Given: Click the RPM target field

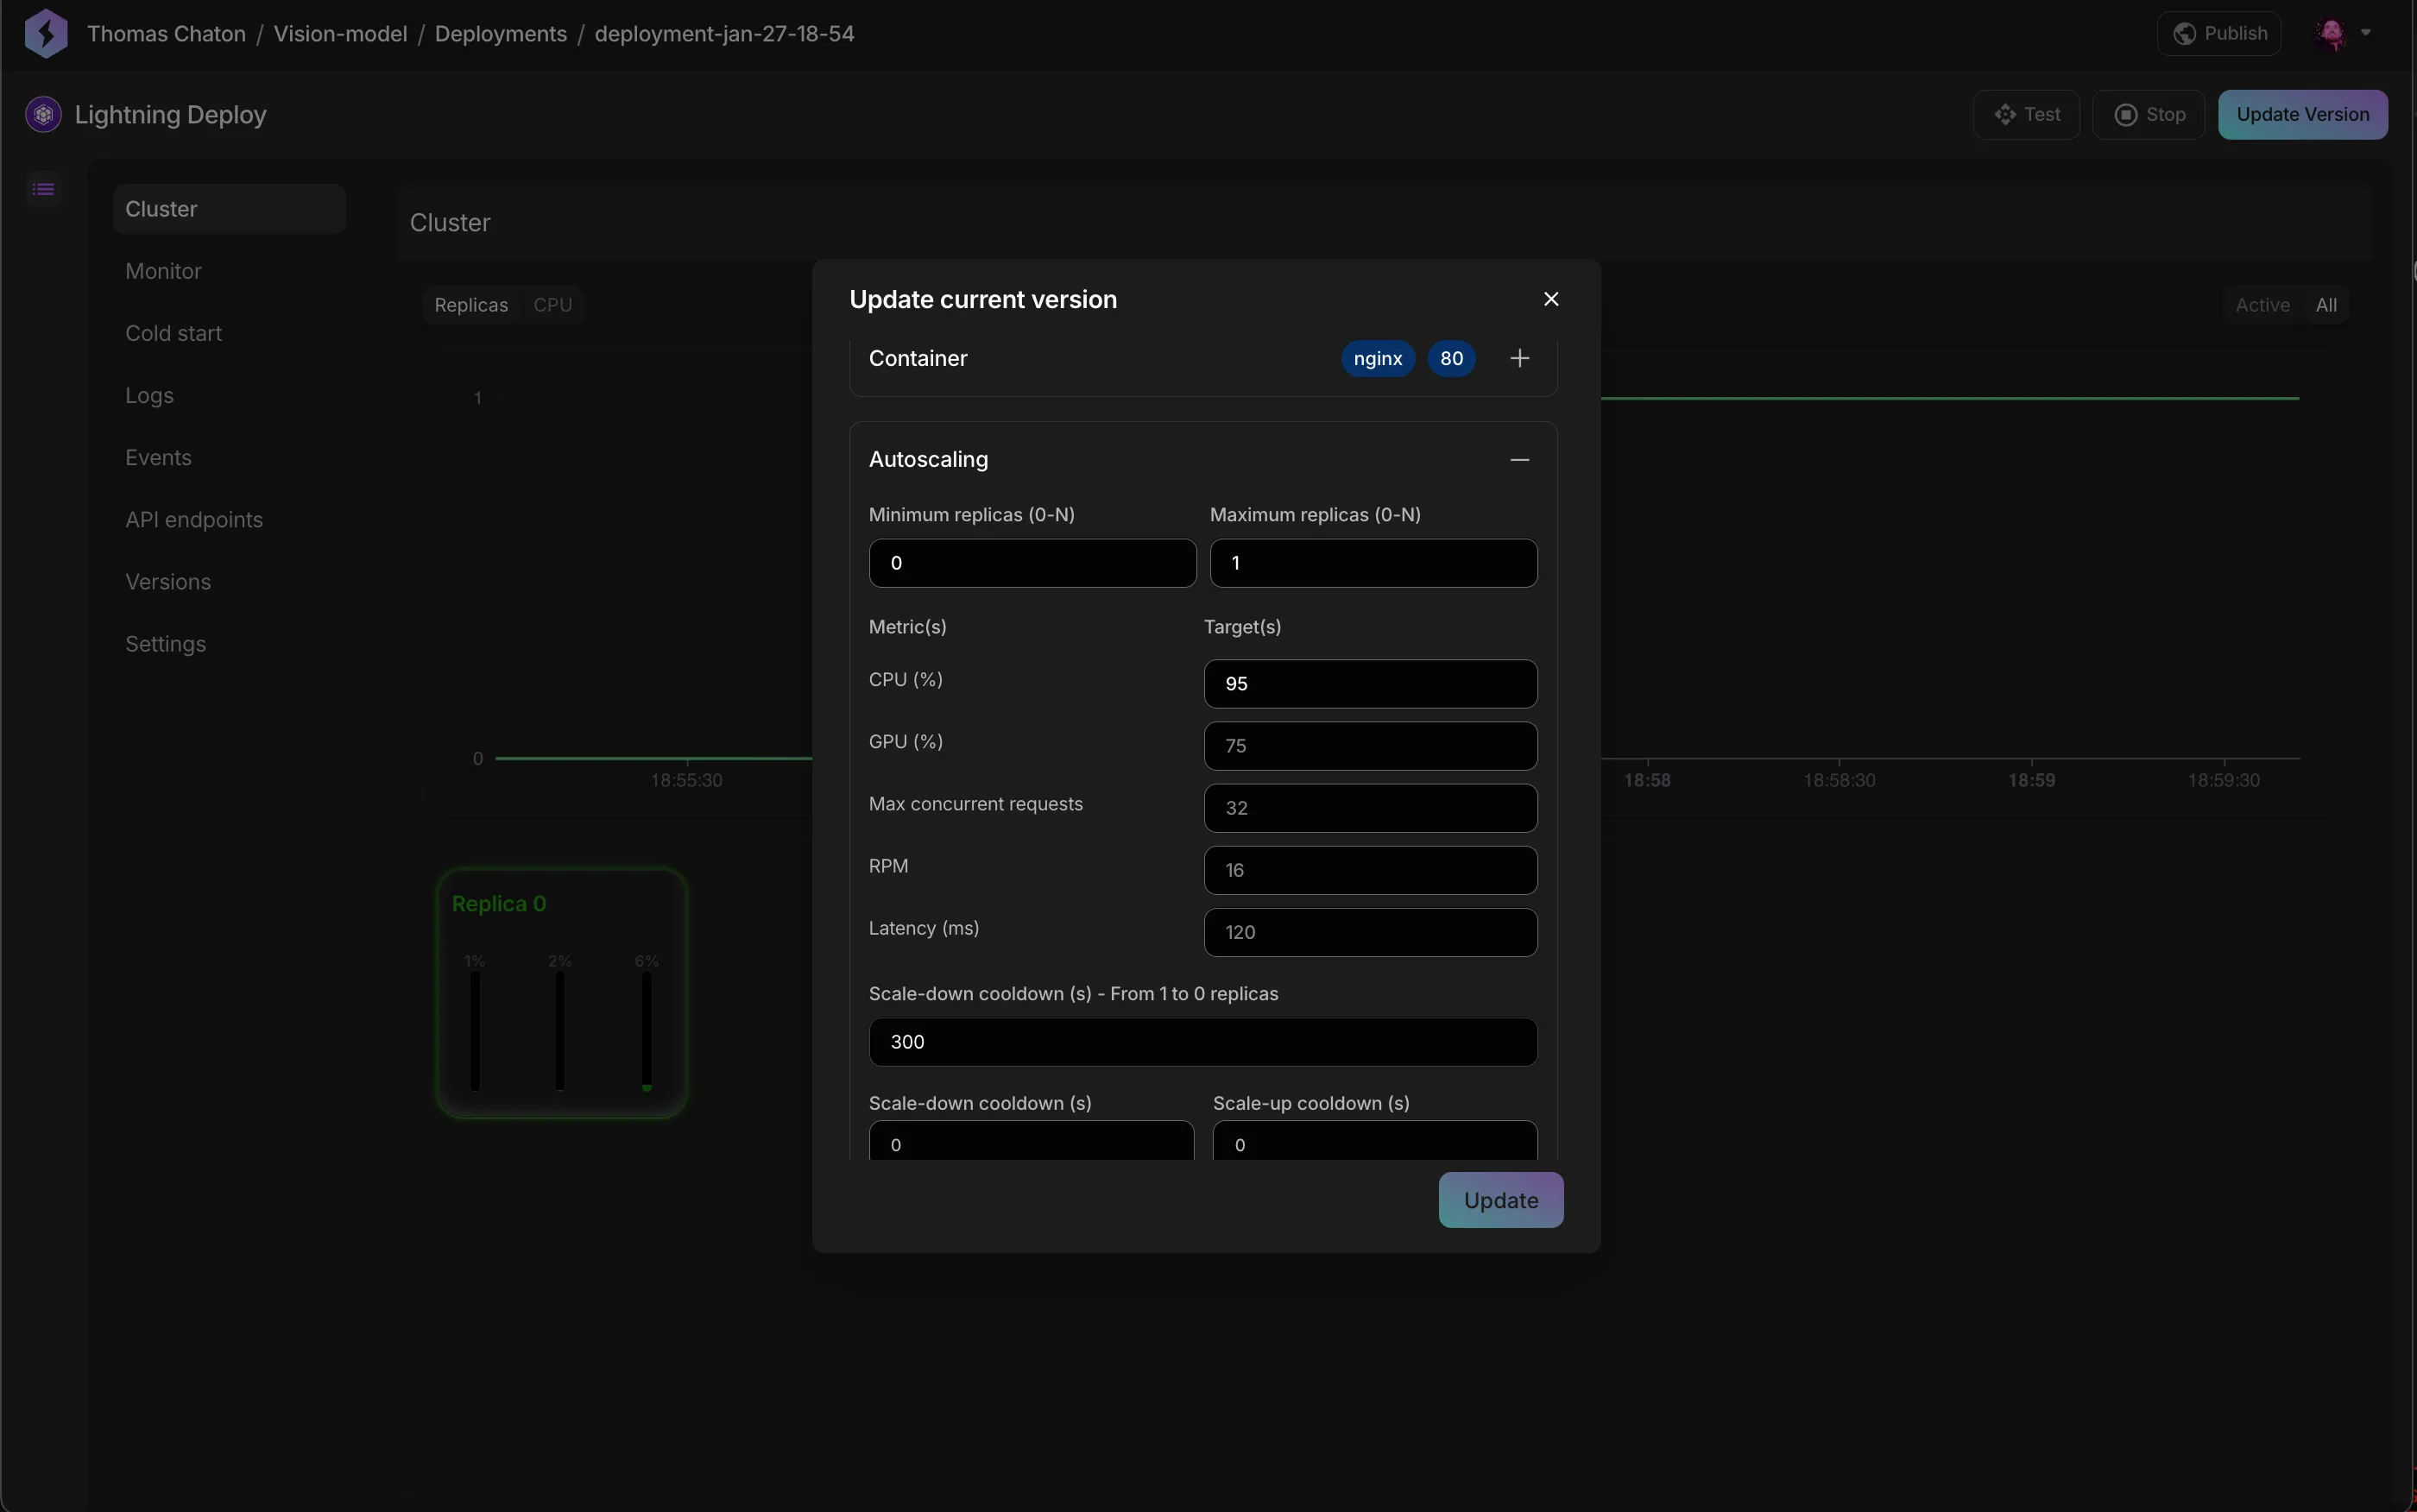Looking at the screenshot, I should 1370,870.
